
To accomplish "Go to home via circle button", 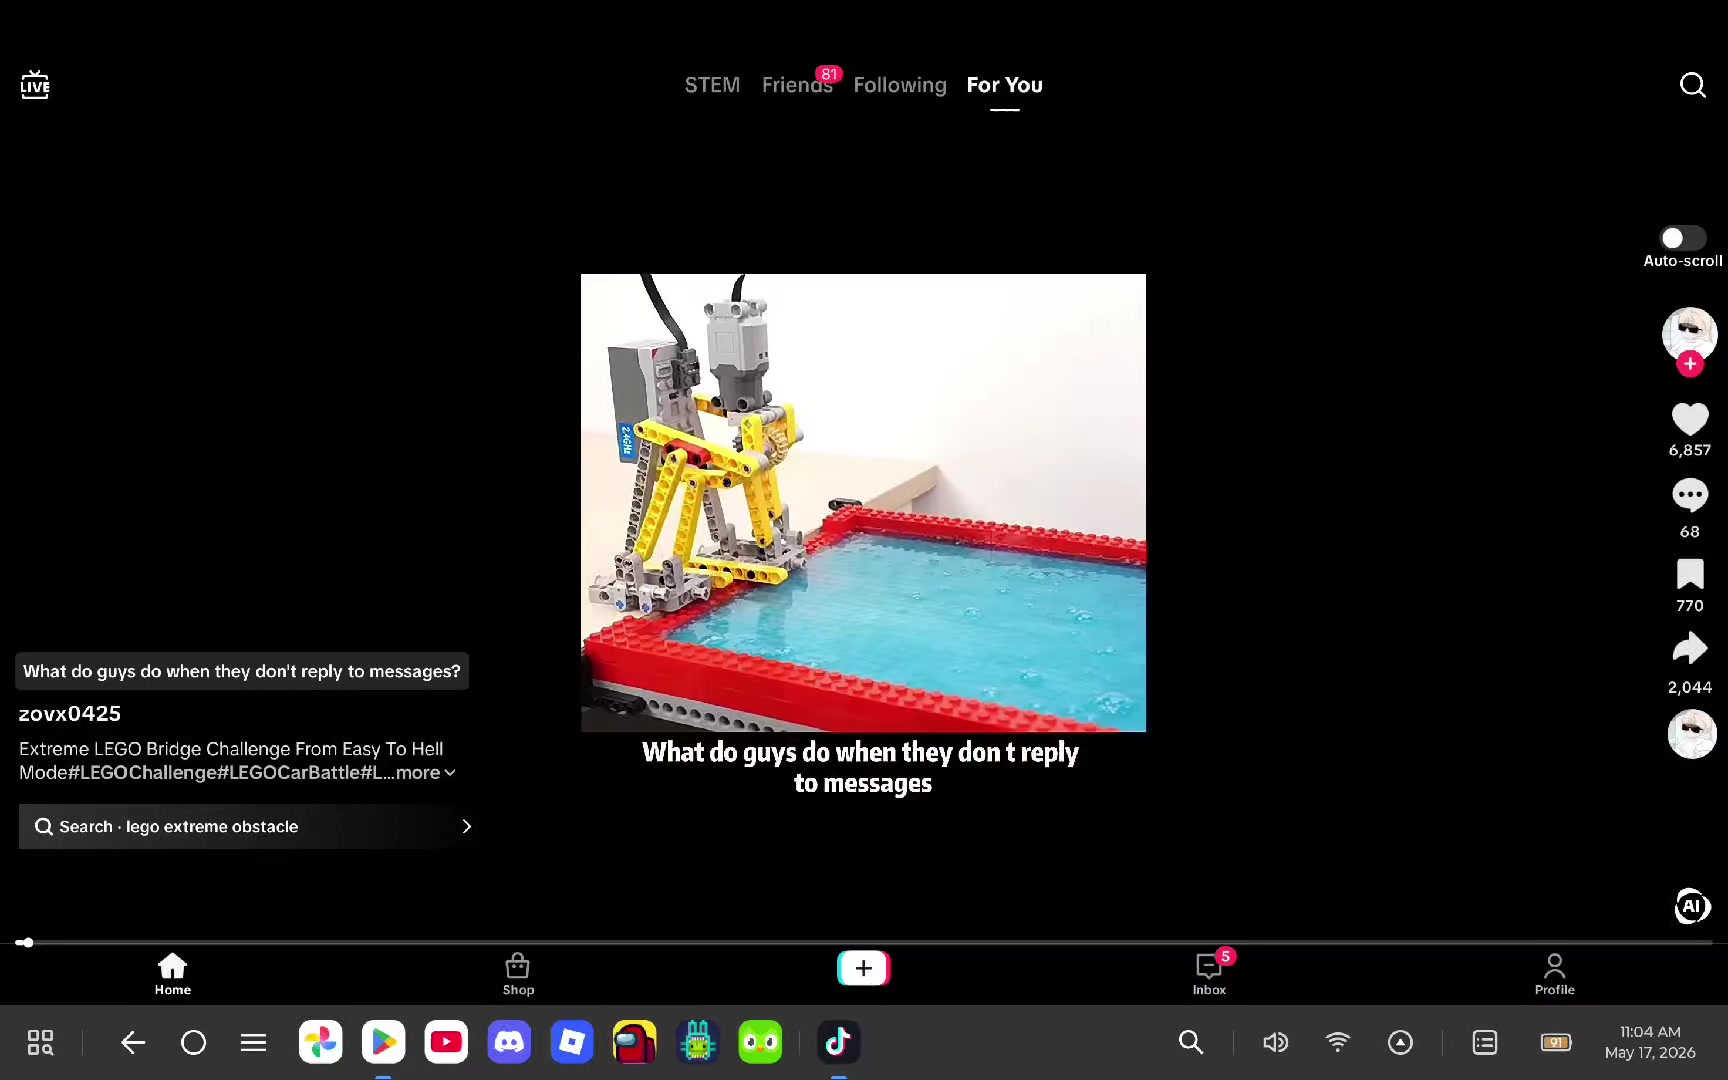I will [x=193, y=1043].
